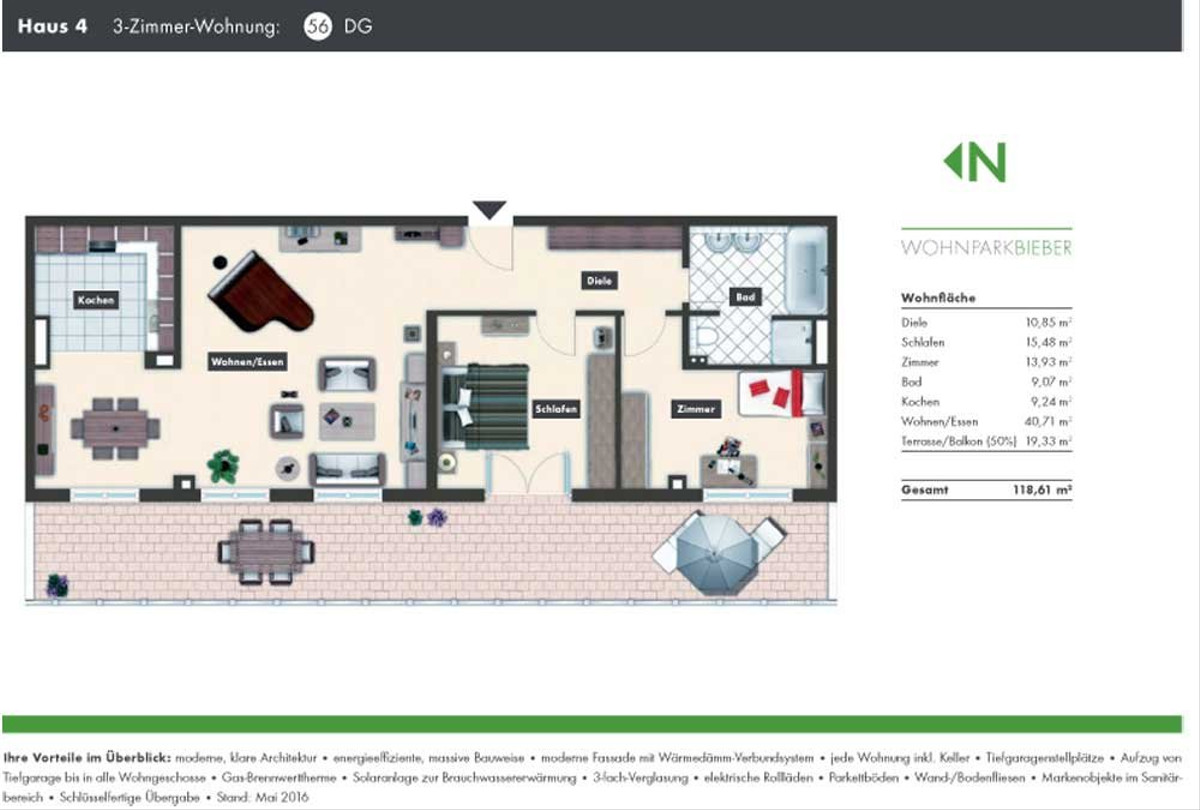
Task: Select the bathtub in the Bad room
Action: (x=806, y=268)
